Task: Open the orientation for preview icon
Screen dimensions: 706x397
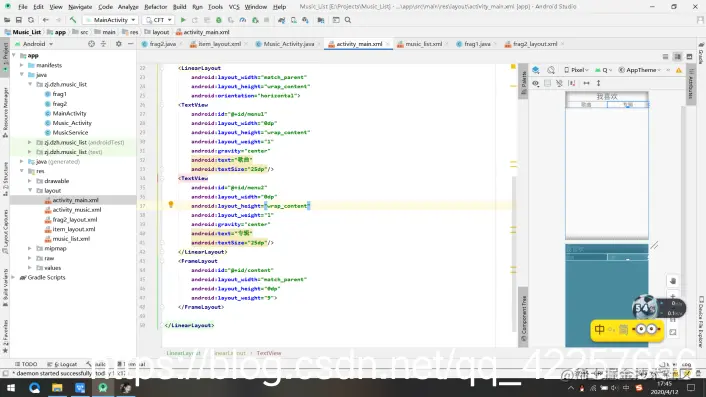Action: pos(551,70)
